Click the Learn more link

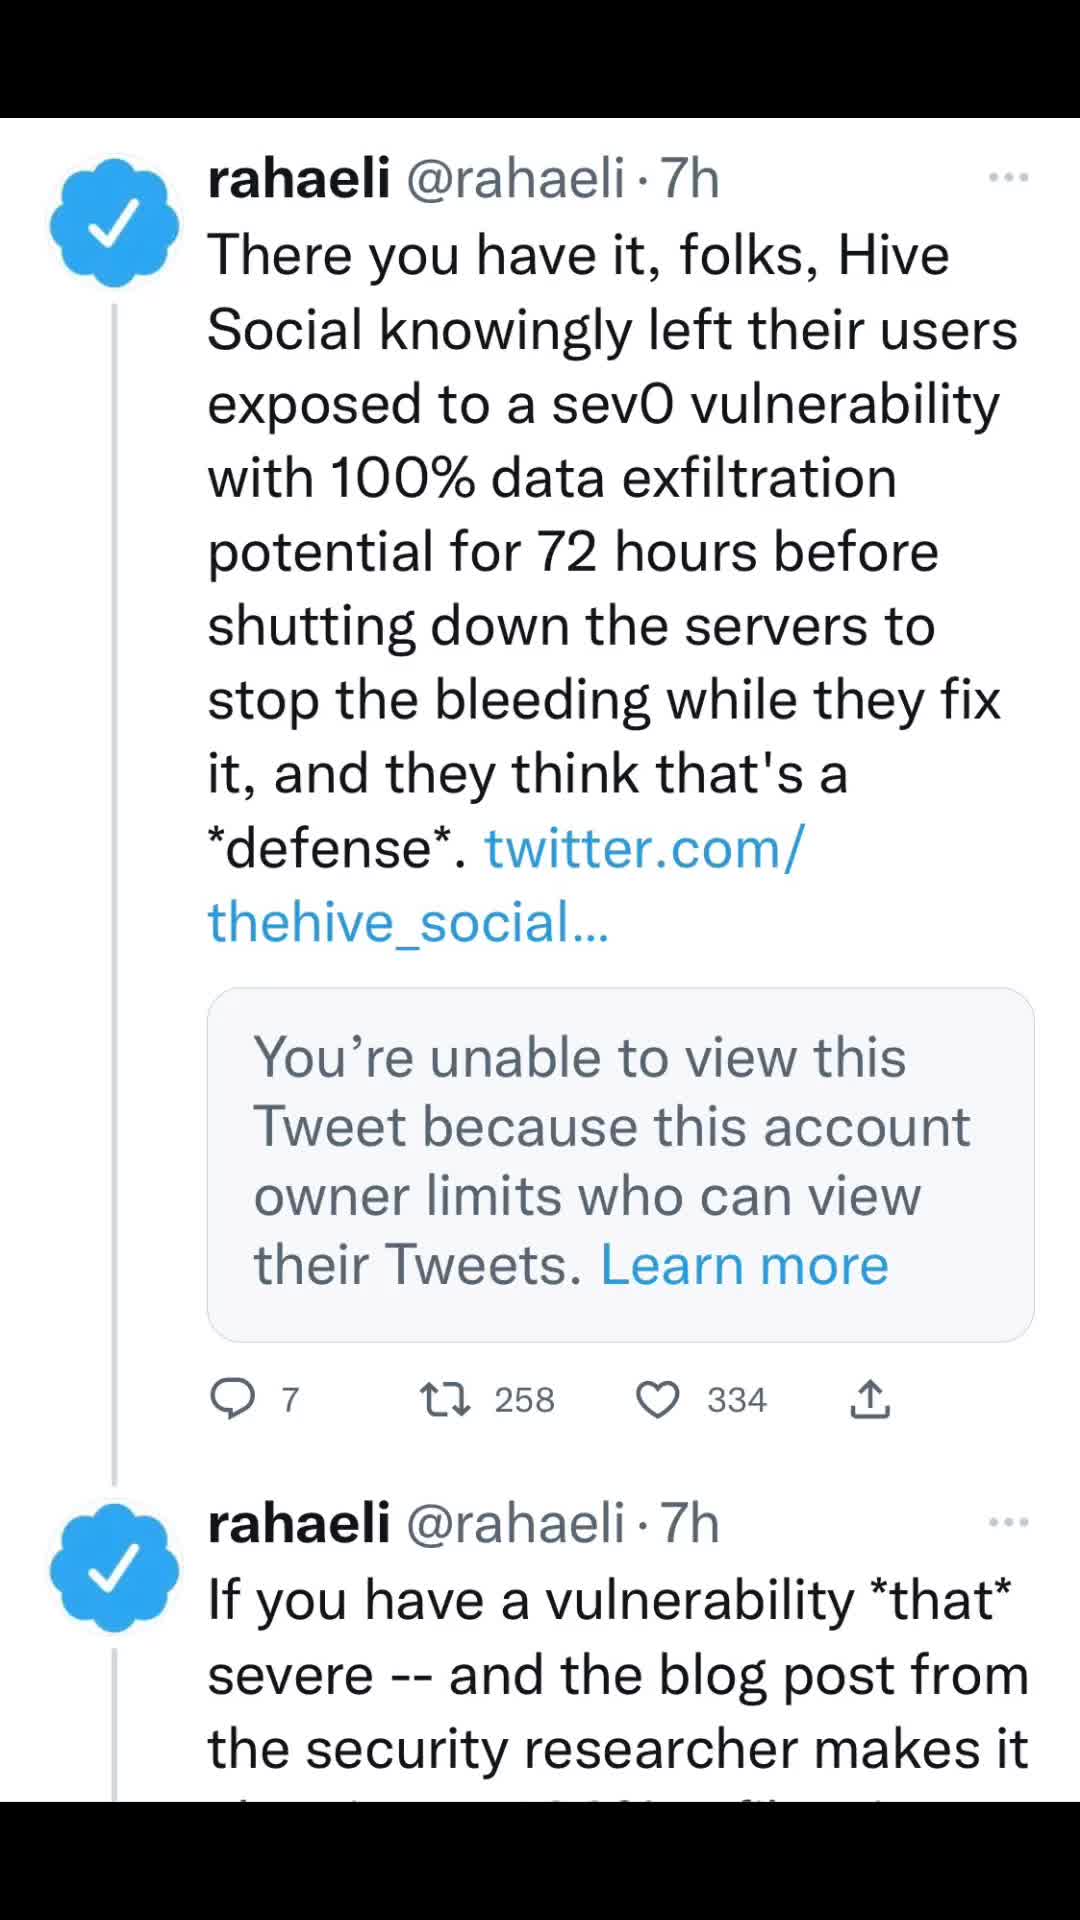(744, 1265)
